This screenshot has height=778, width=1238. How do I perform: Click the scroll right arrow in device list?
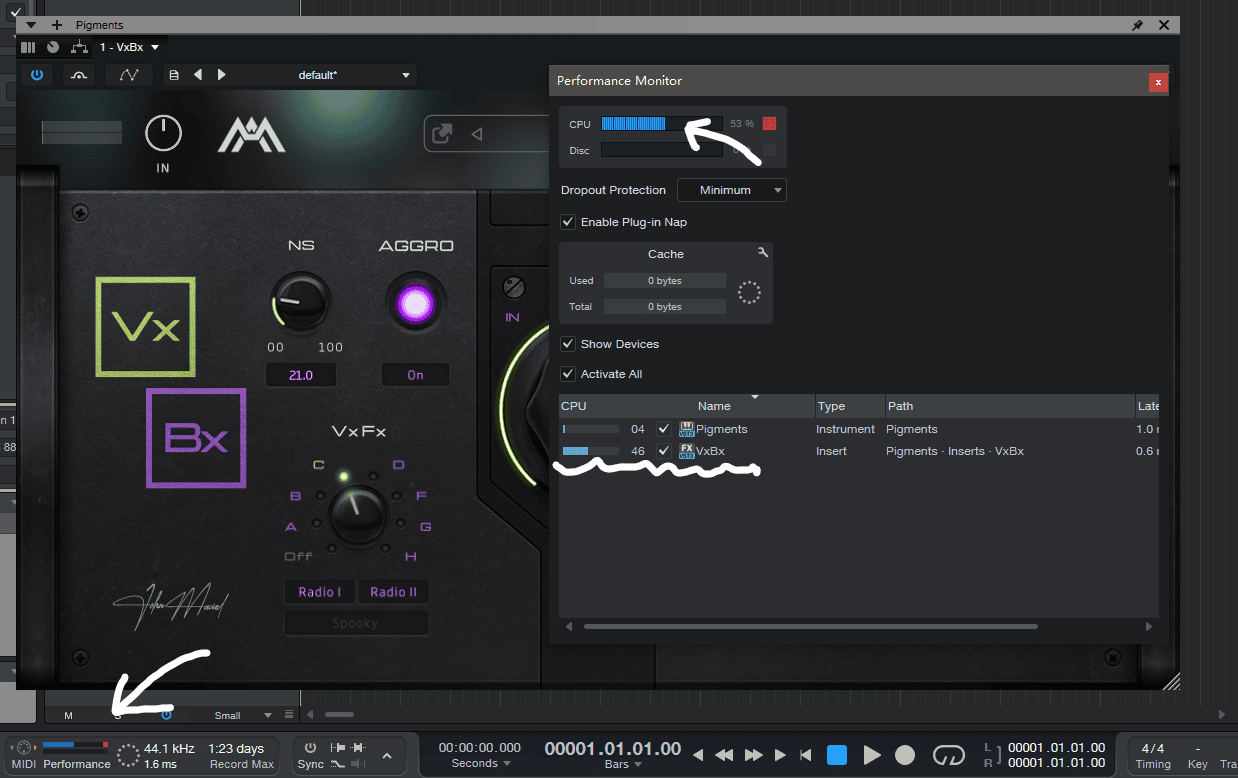point(1148,627)
